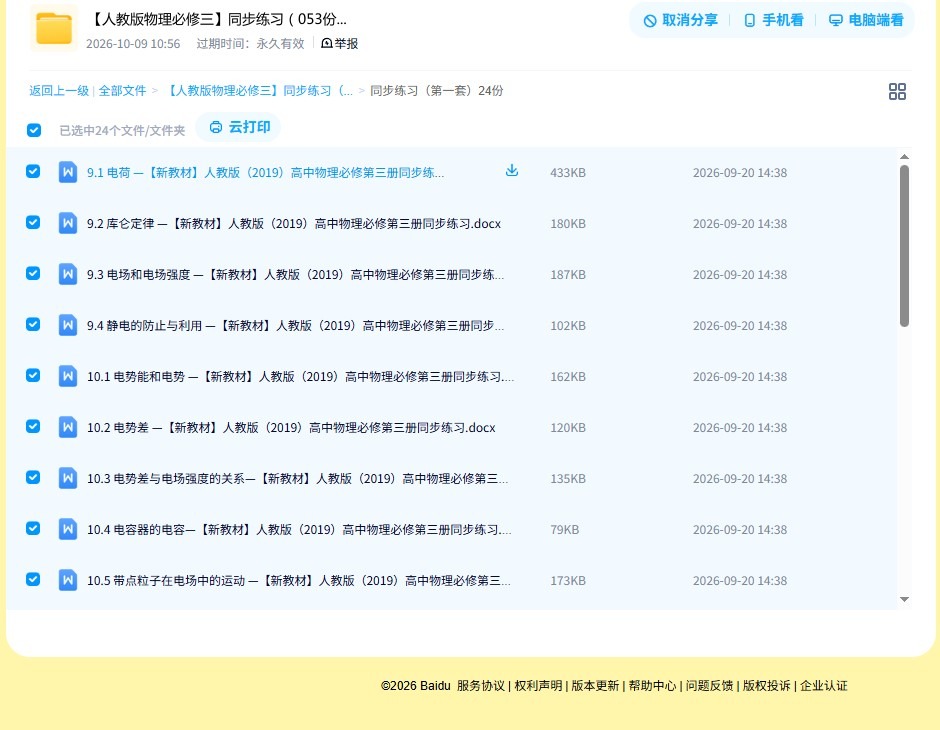Open the 权利声明 footer link
The image size is (940, 730).
click(x=538, y=686)
